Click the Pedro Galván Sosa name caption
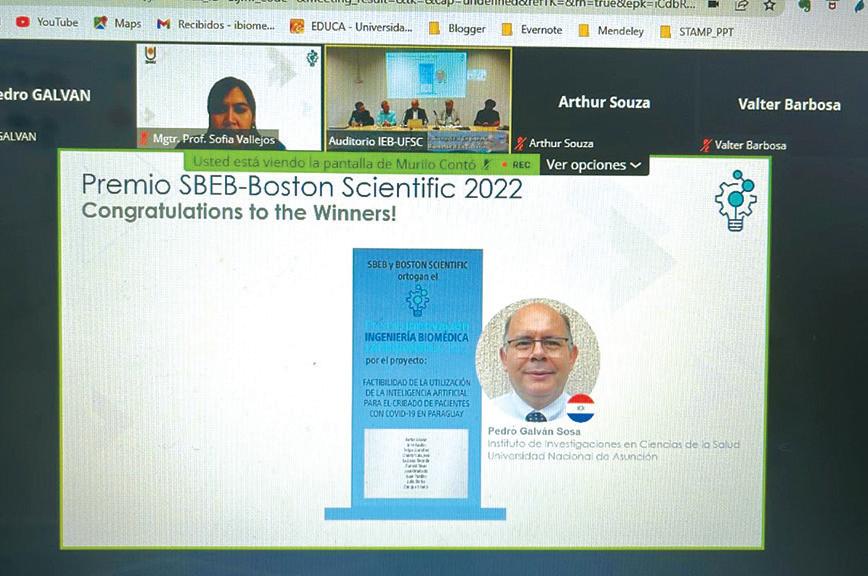This screenshot has height=576, width=868. coord(534,431)
